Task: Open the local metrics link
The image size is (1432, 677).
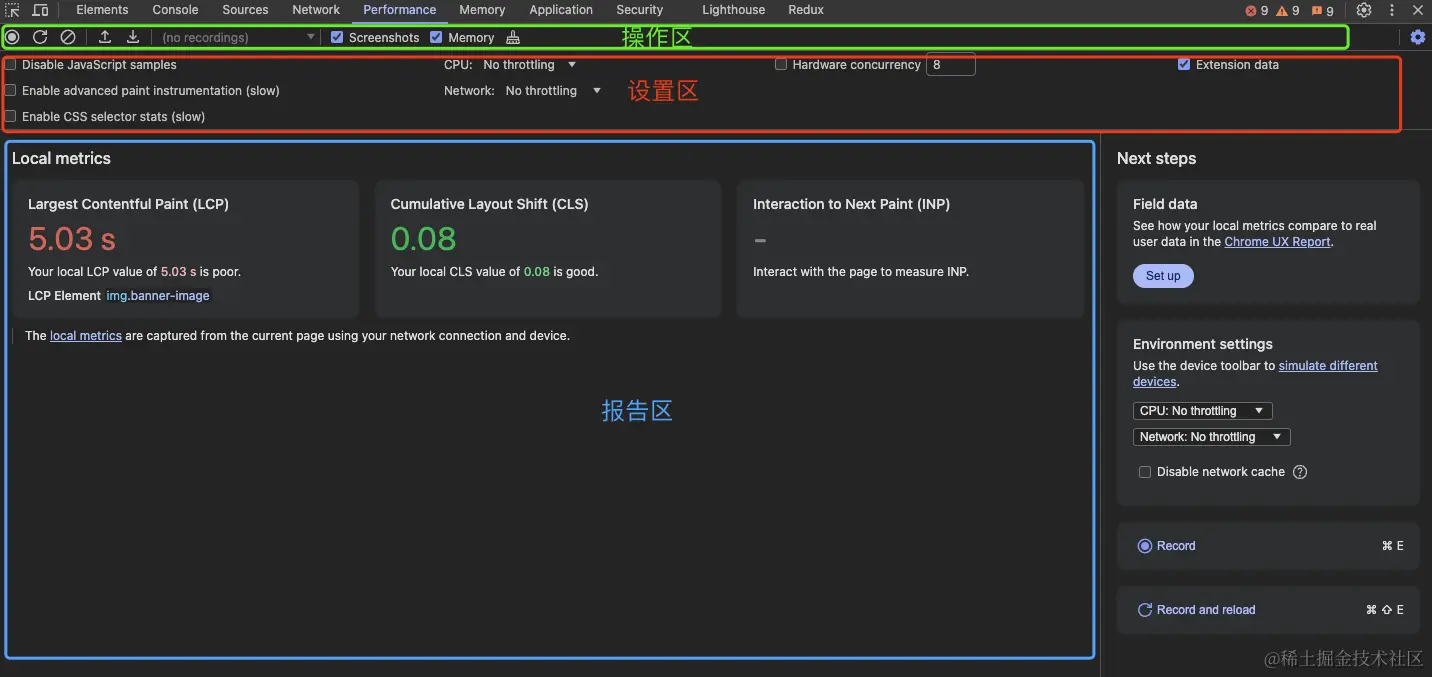Action: point(86,336)
